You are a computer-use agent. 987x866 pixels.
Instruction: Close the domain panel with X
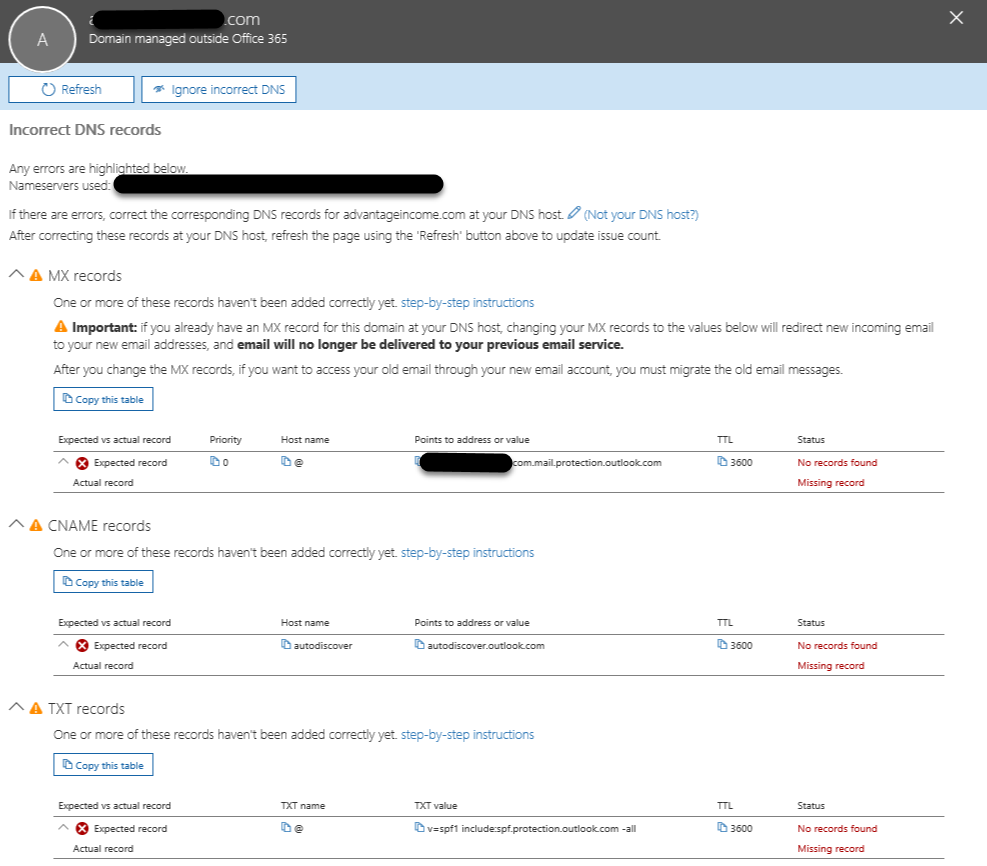[x=956, y=18]
